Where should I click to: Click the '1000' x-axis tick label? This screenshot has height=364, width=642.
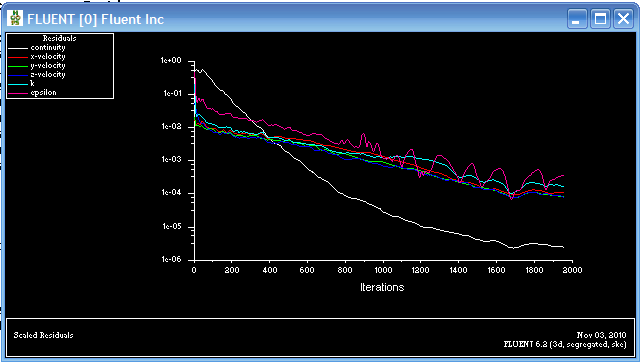pos(383,270)
